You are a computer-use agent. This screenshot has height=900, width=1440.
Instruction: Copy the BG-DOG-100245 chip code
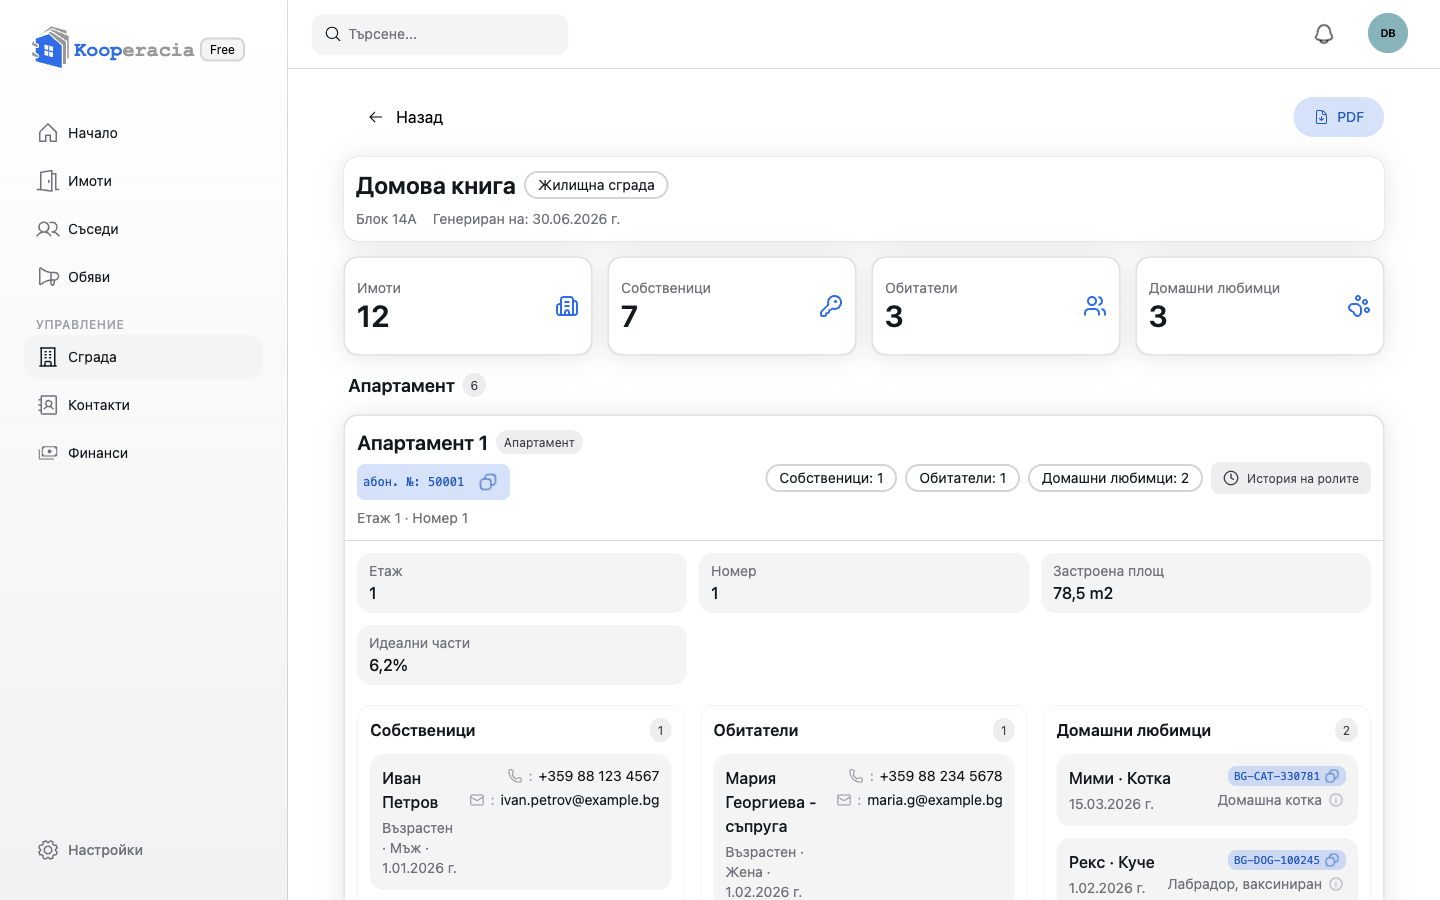point(1332,860)
